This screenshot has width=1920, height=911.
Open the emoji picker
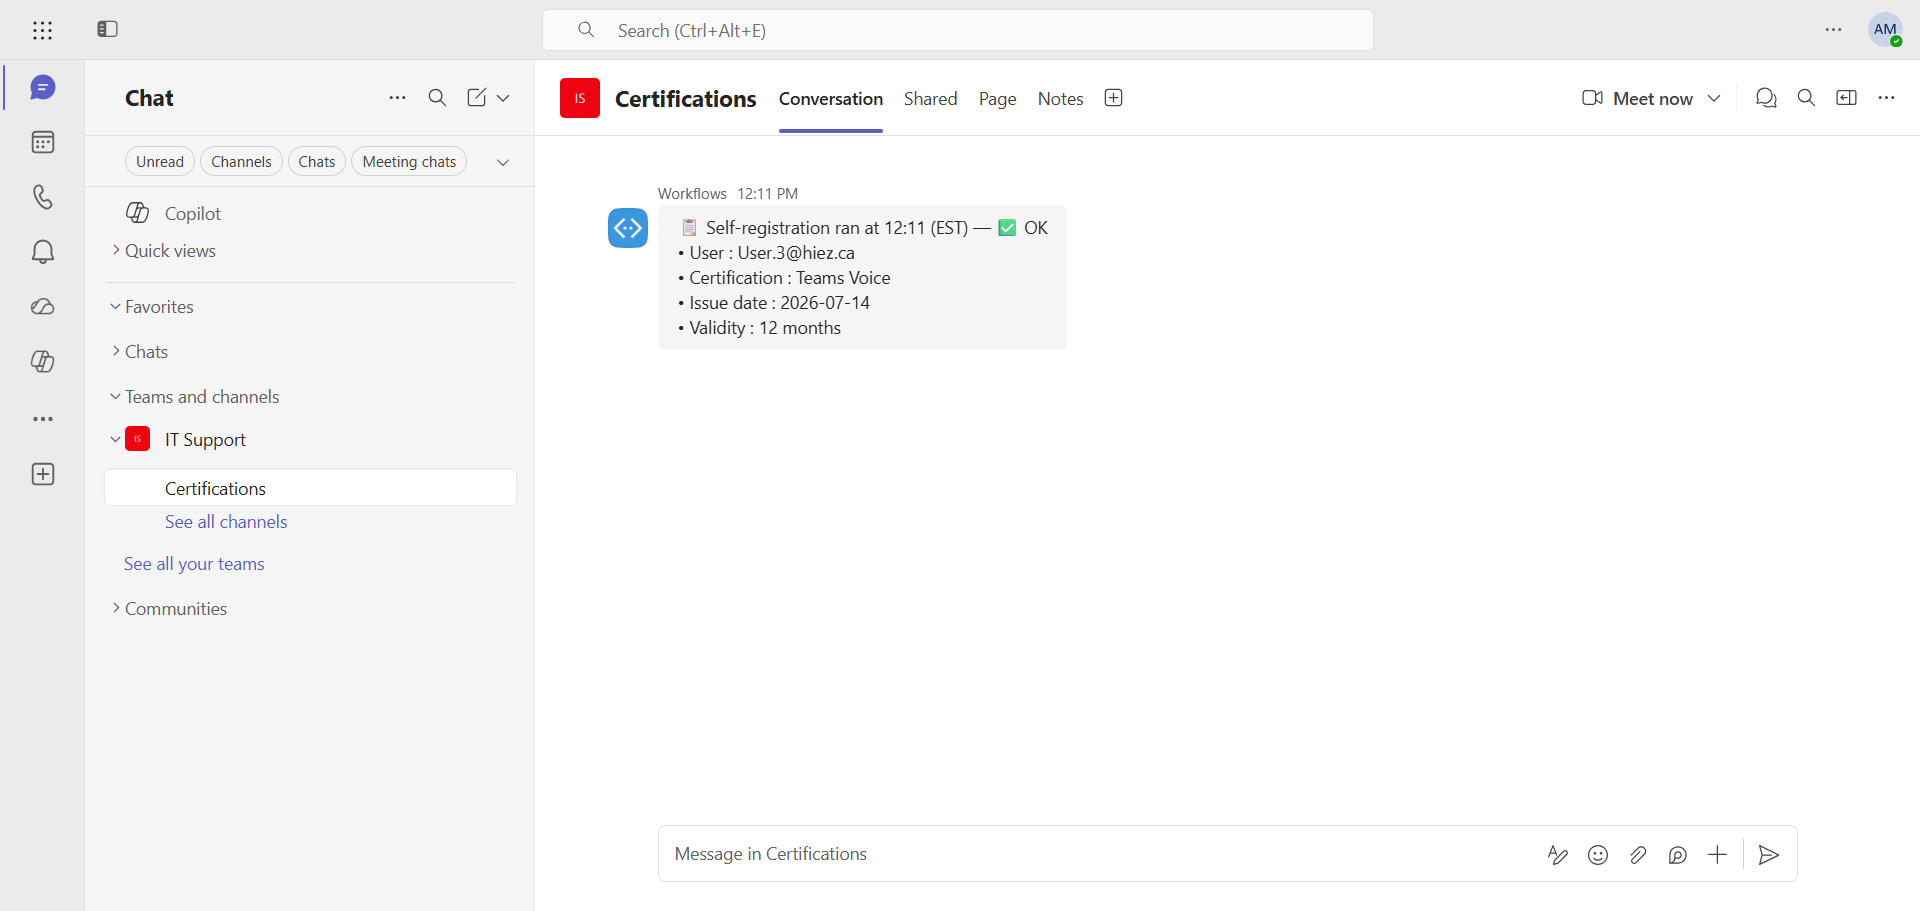click(1598, 855)
